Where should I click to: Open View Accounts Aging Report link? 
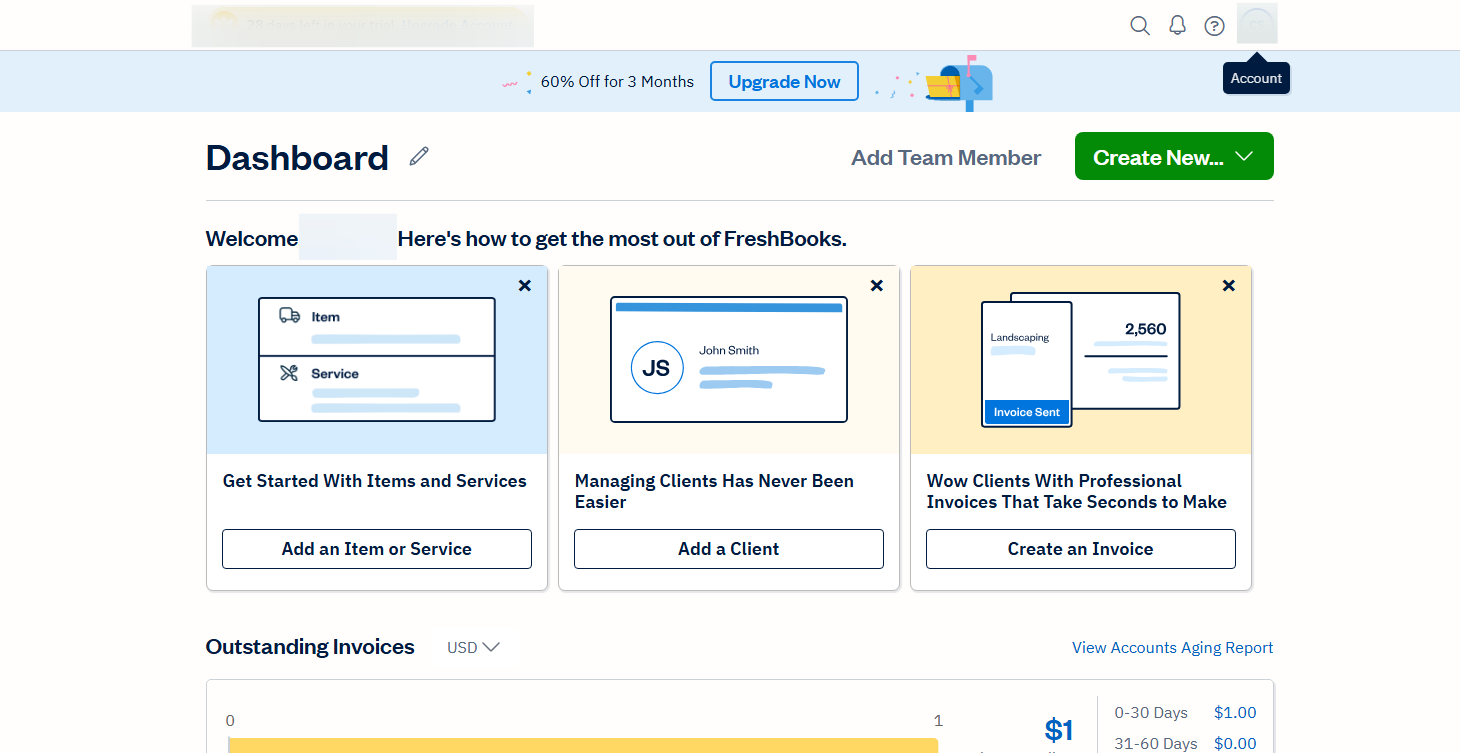[x=1173, y=648]
